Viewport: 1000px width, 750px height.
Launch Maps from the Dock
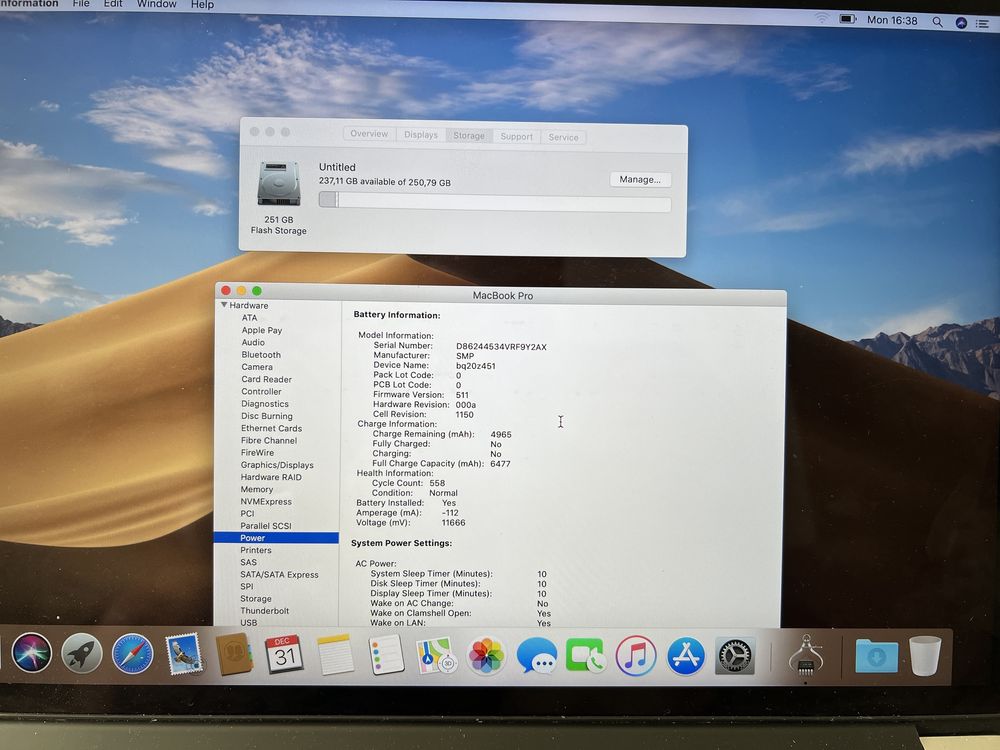click(436, 656)
